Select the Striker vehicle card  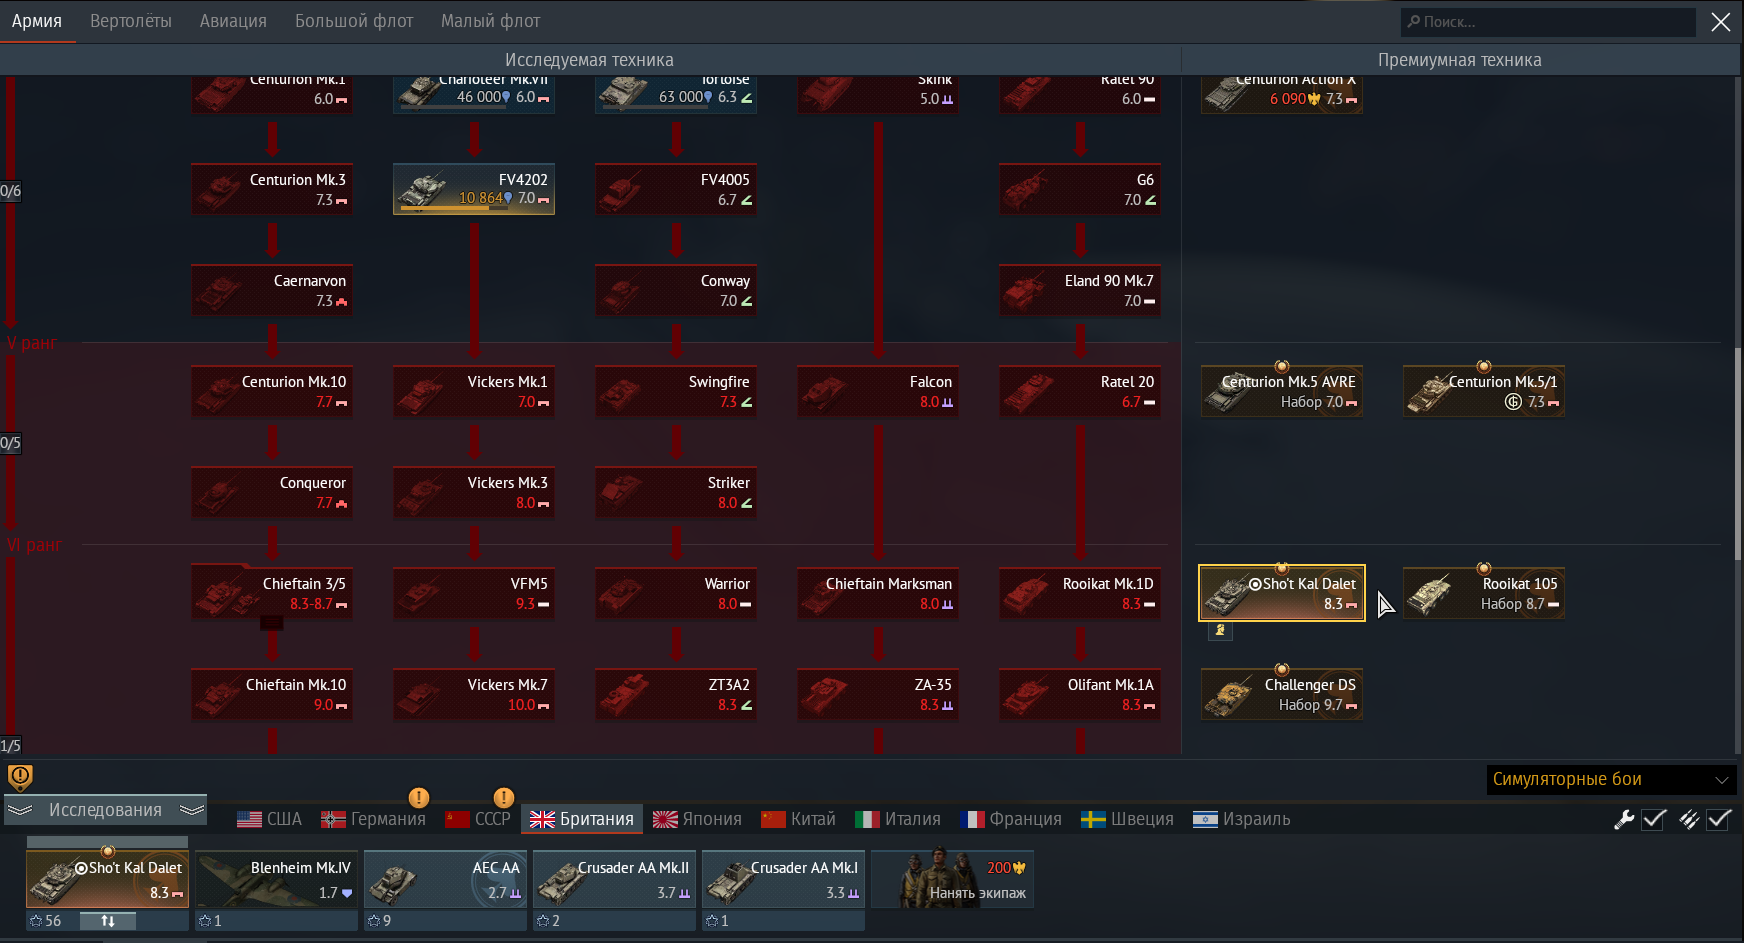point(676,492)
